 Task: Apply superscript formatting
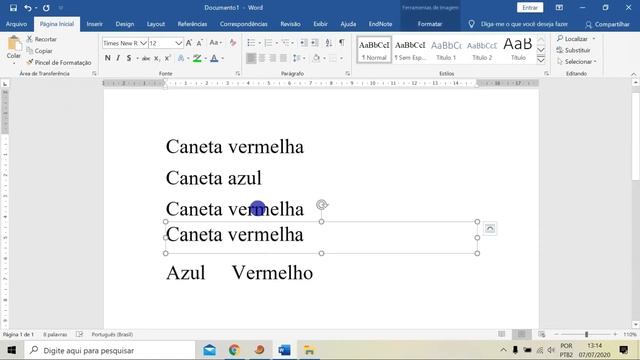click(x=167, y=58)
